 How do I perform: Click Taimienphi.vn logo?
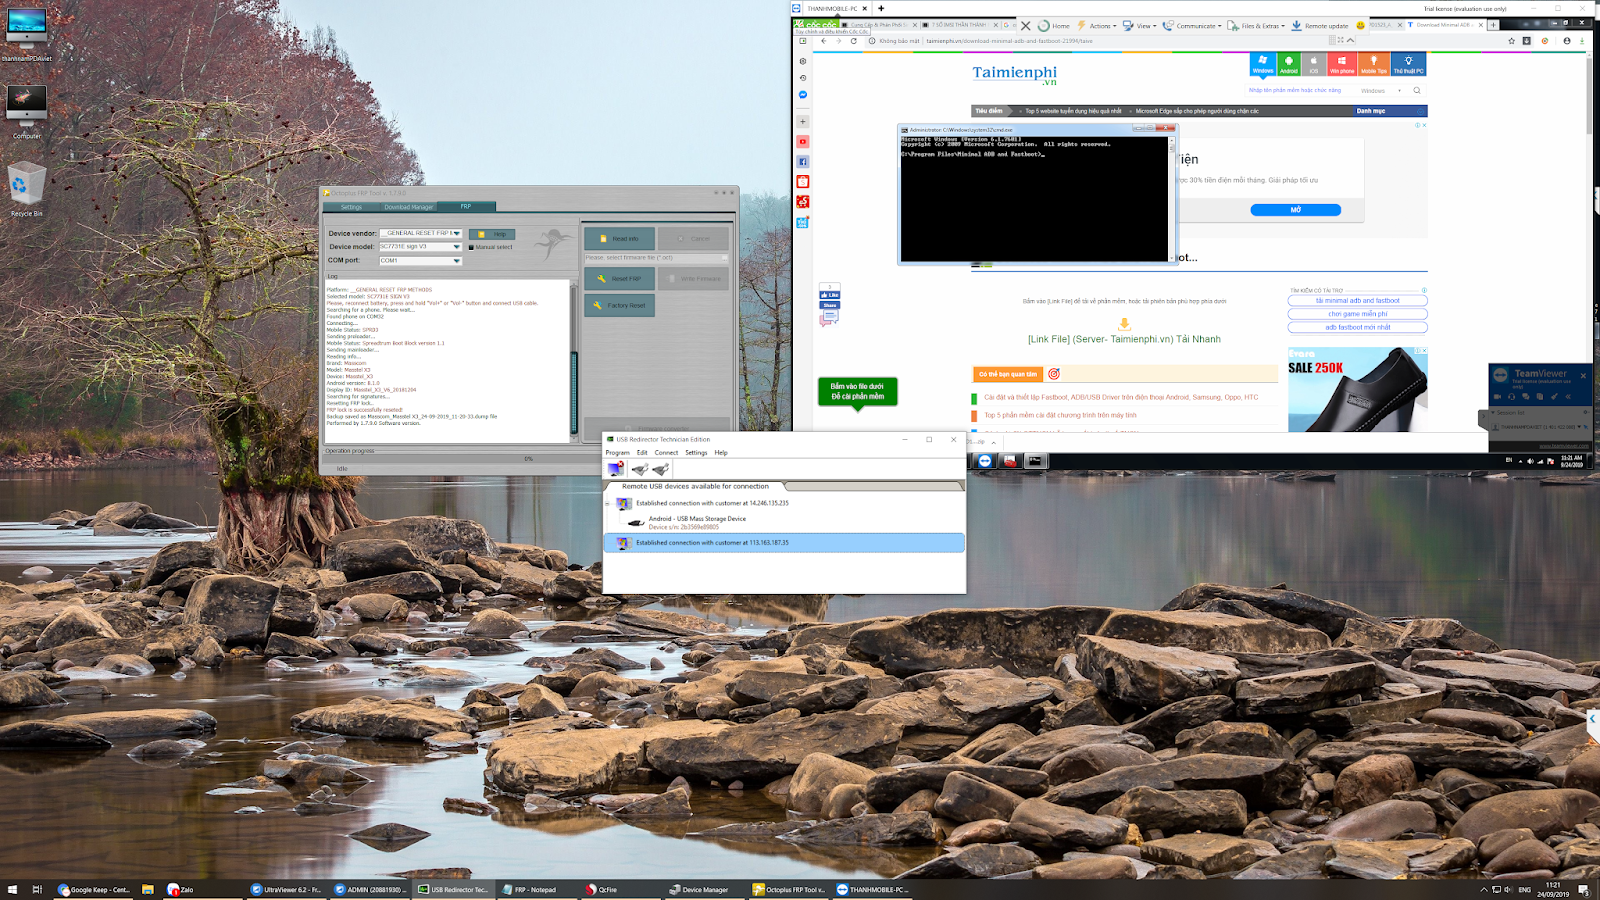pos(1015,74)
